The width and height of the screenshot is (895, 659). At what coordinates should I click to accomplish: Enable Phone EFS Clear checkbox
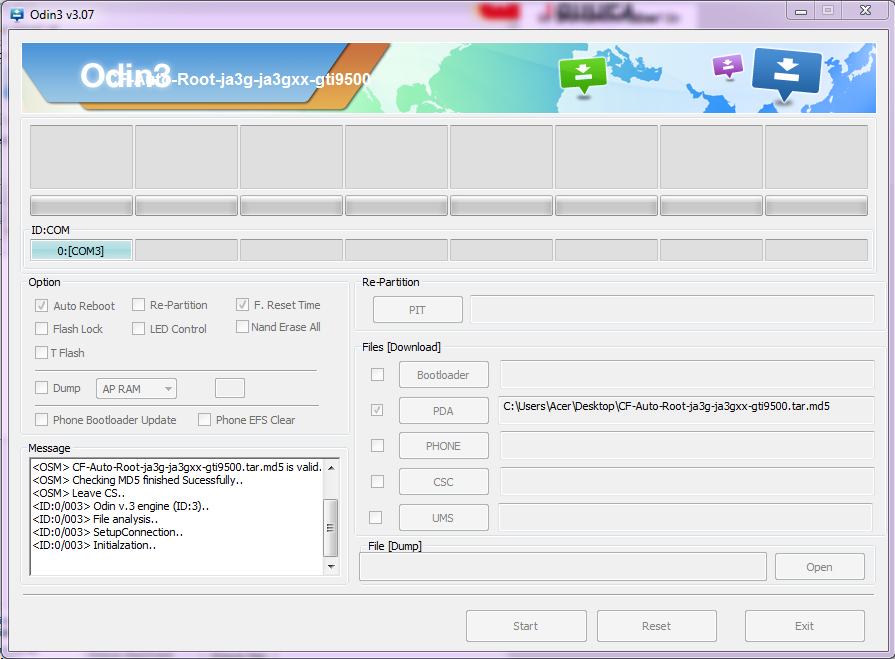pyautogui.click(x=204, y=420)
